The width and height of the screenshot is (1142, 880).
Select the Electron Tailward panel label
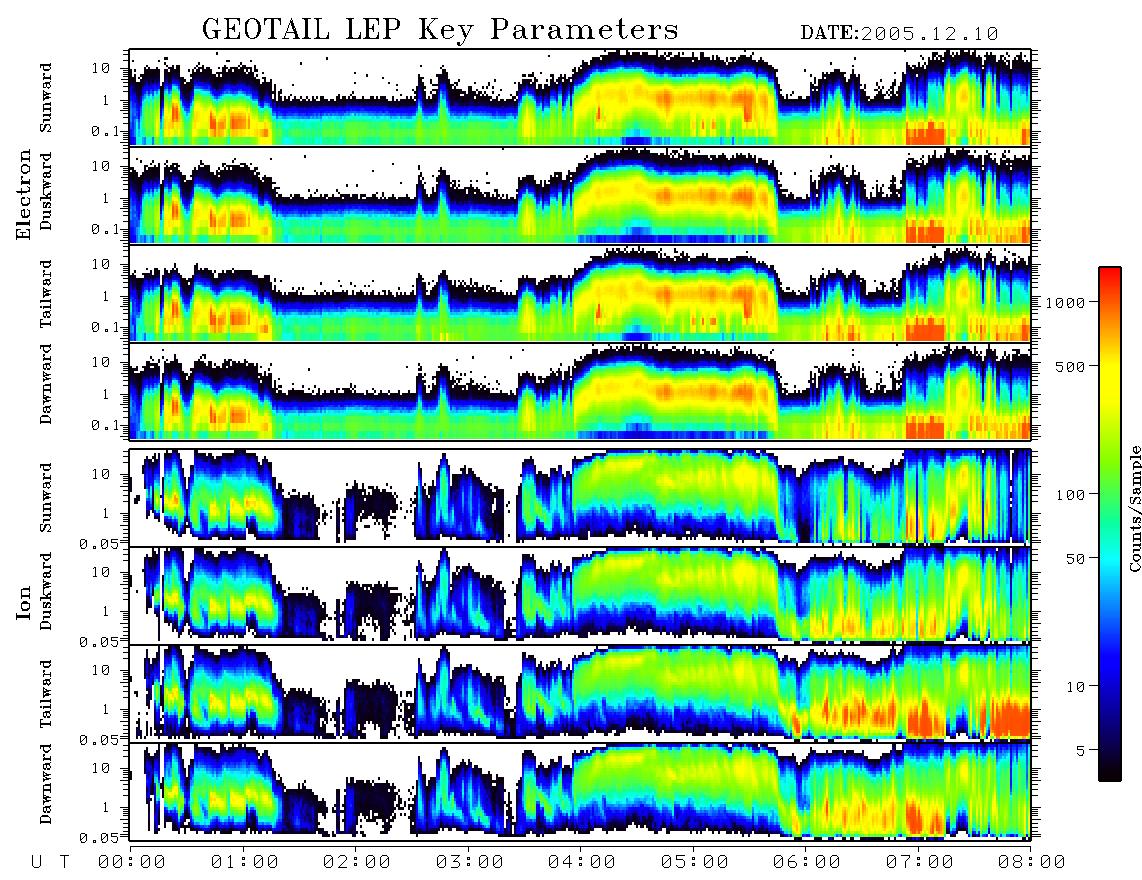pos(46,294)
